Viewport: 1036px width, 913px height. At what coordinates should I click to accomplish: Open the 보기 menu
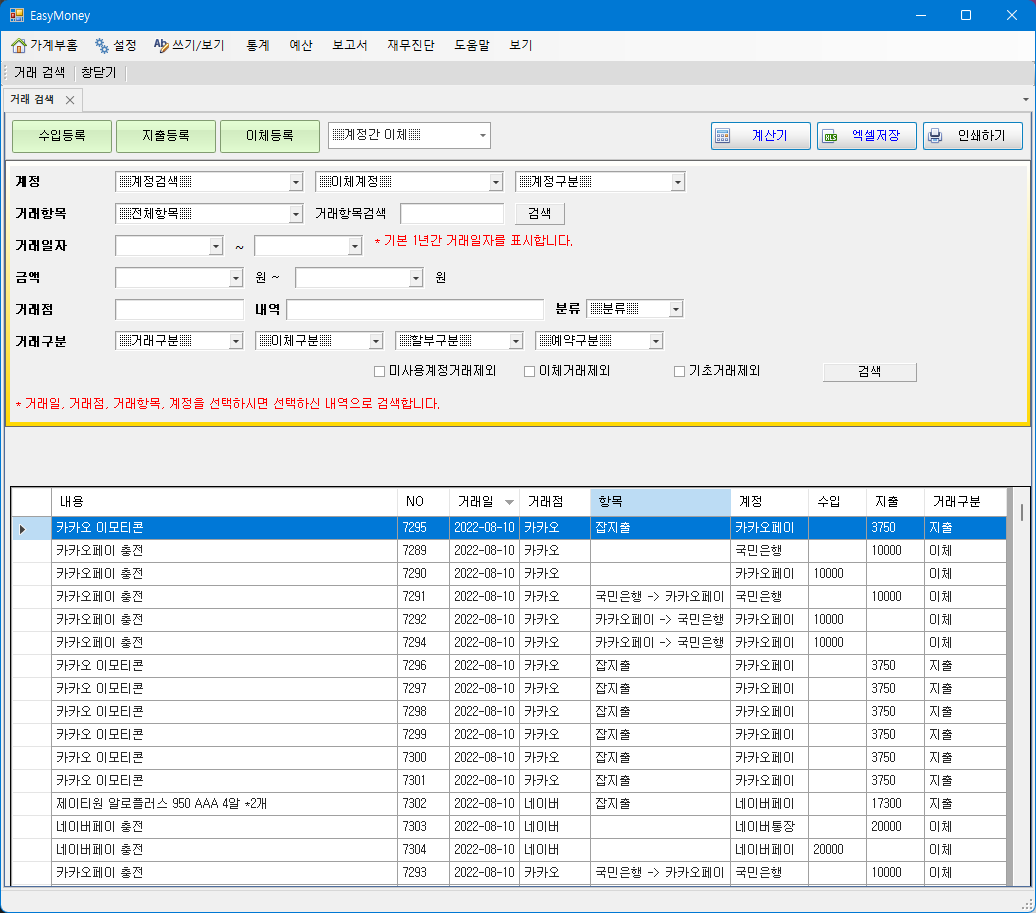[x=521, y=45]
